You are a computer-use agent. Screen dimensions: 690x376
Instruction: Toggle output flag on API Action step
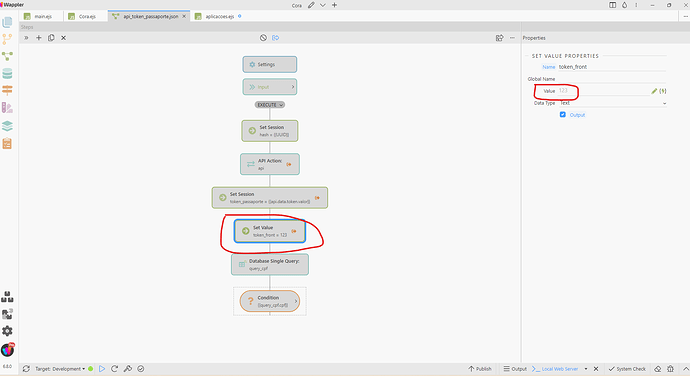[289, 164]
